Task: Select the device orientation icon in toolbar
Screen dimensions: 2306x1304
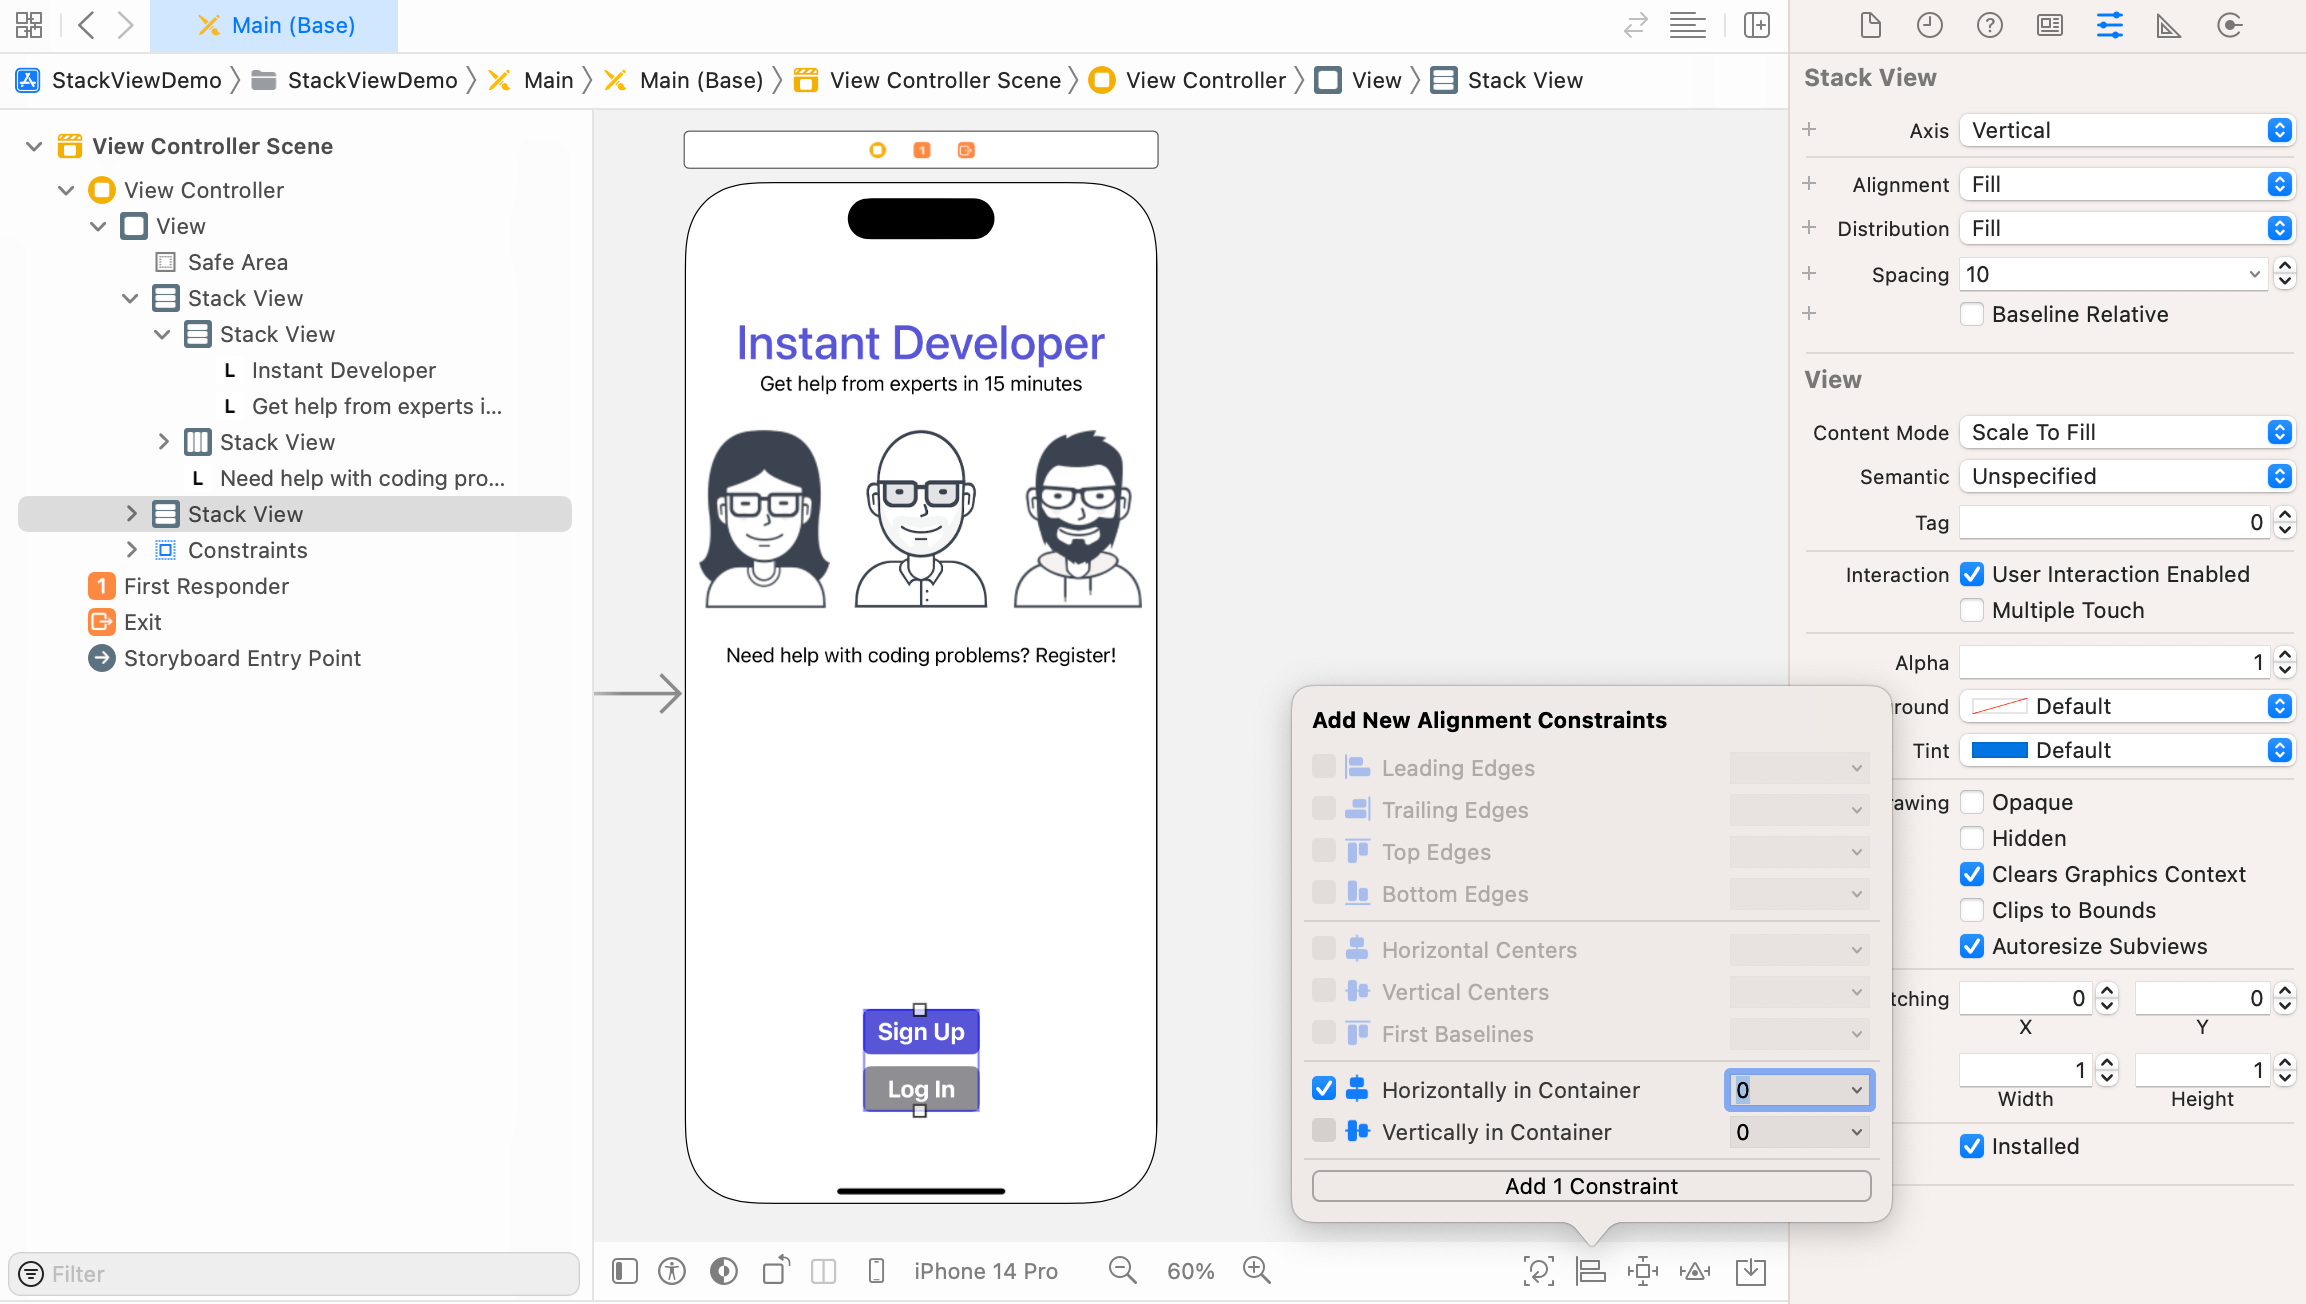Action: (774, 1271)
